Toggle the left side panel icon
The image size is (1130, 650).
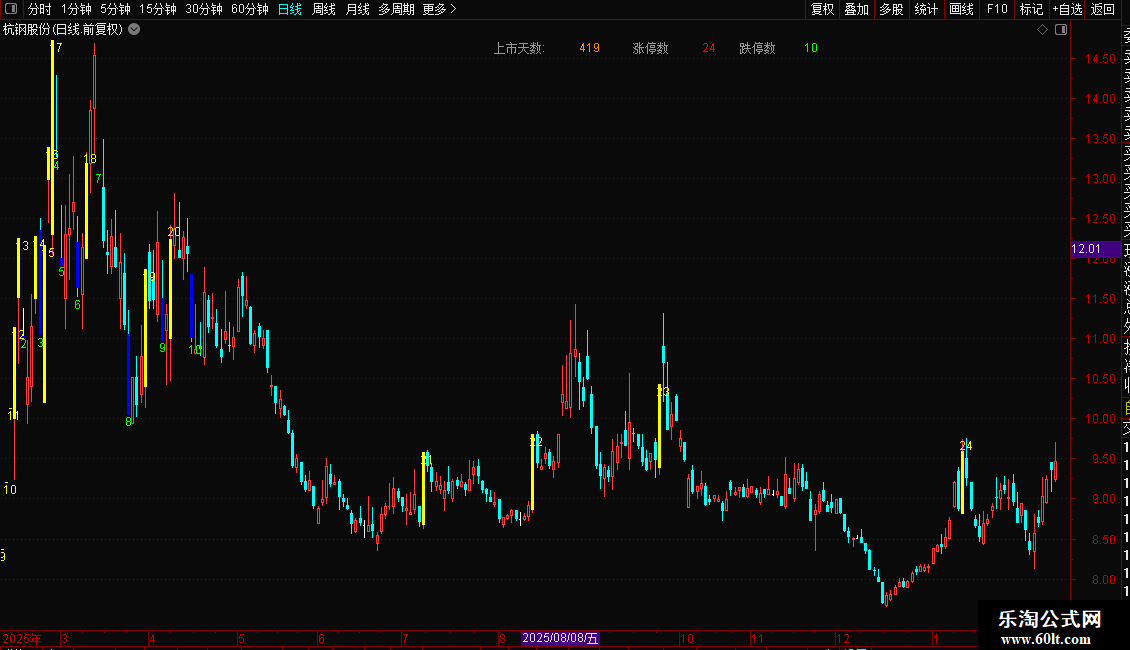click(11, 9)
